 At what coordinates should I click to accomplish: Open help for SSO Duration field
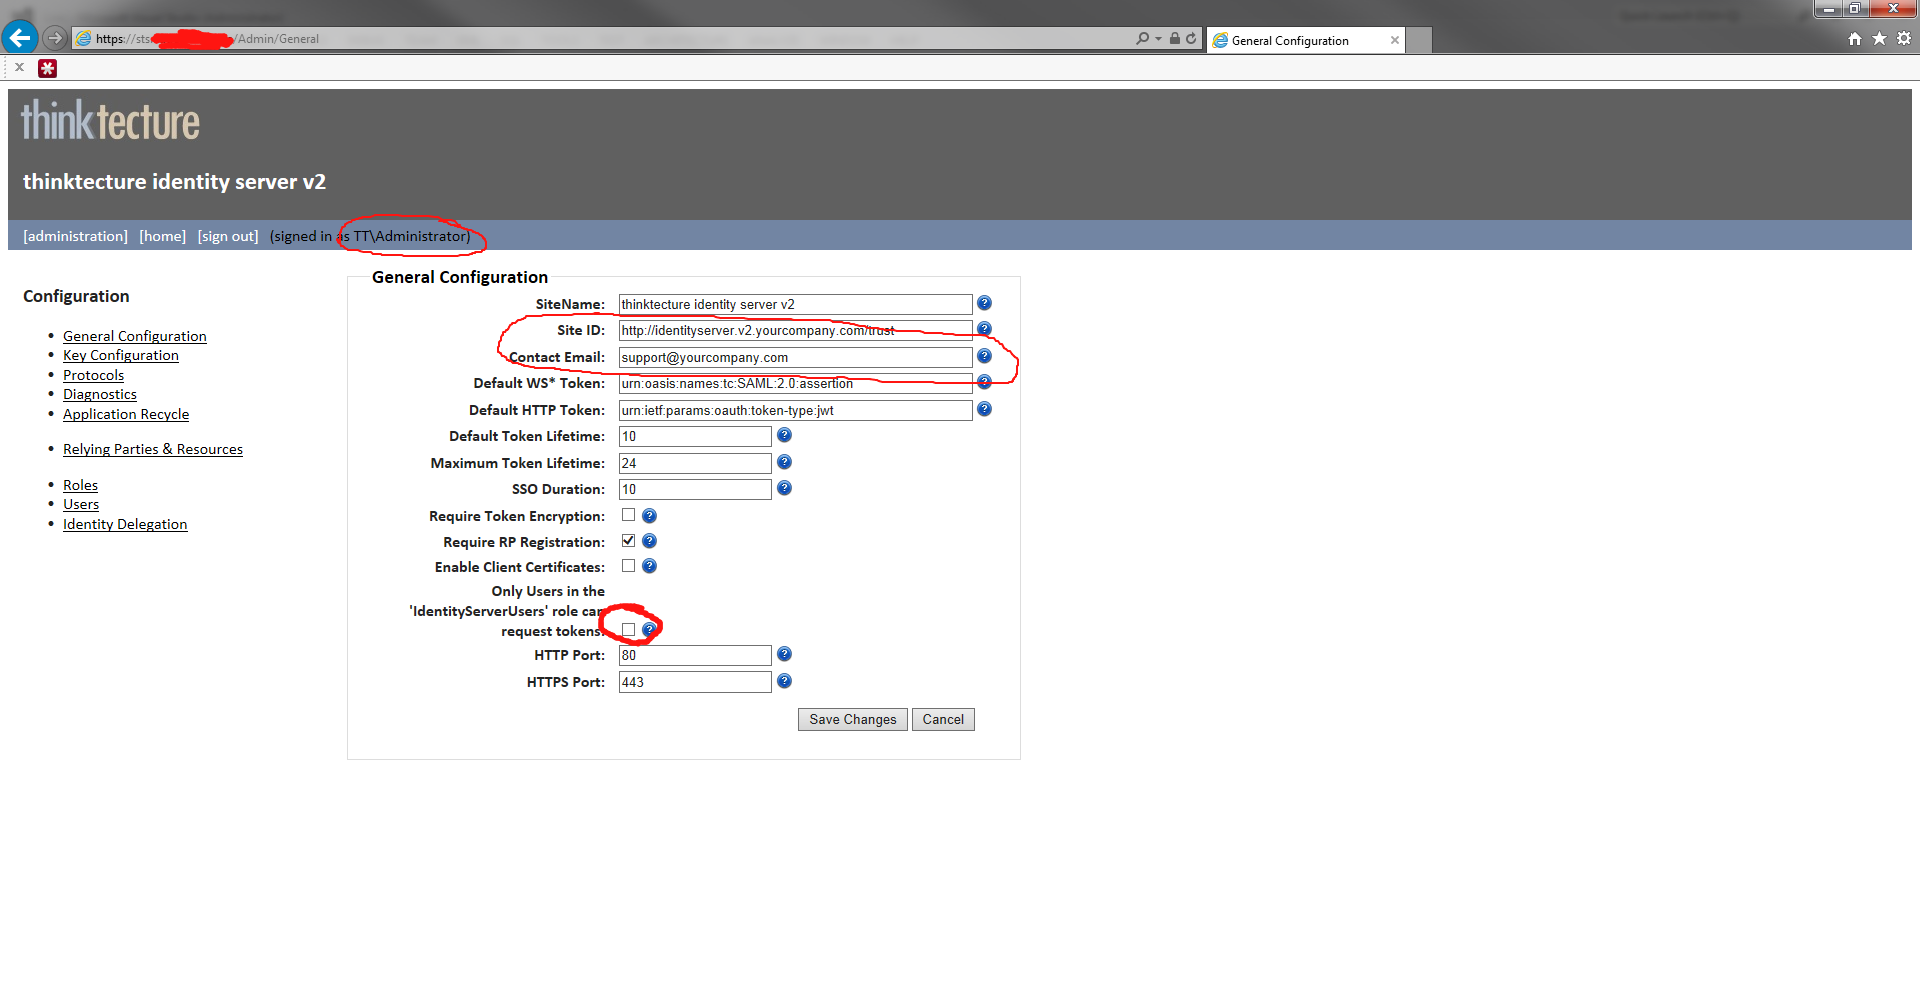[x=784, y=488]
